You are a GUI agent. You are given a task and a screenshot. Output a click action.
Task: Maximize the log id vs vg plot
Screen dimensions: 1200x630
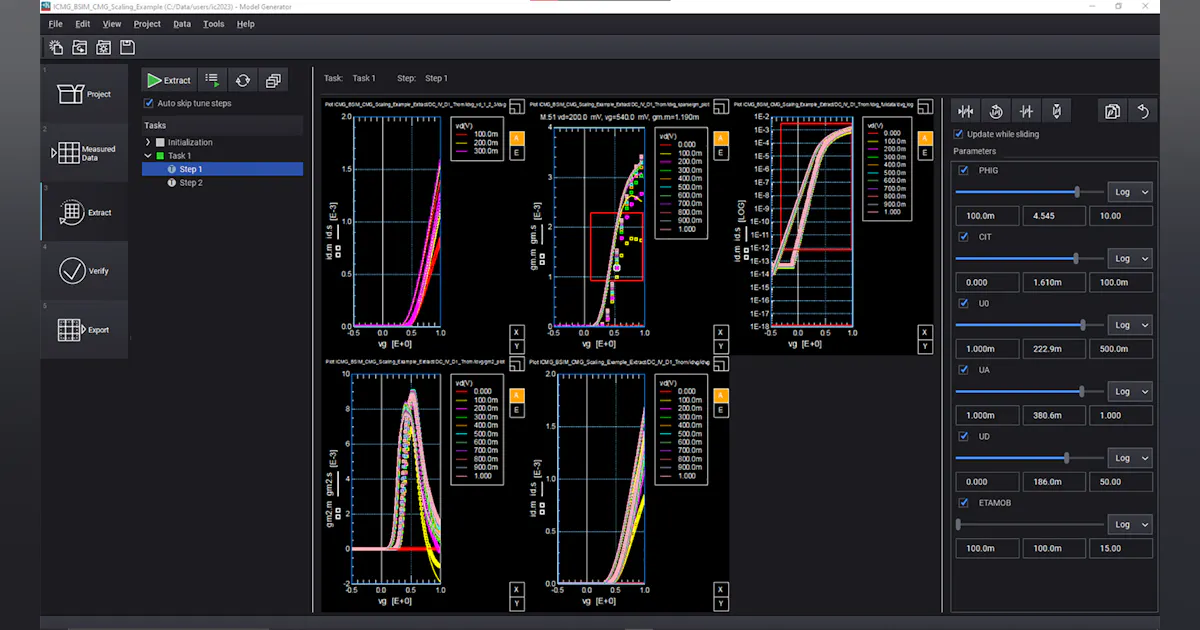coord(925,108)
